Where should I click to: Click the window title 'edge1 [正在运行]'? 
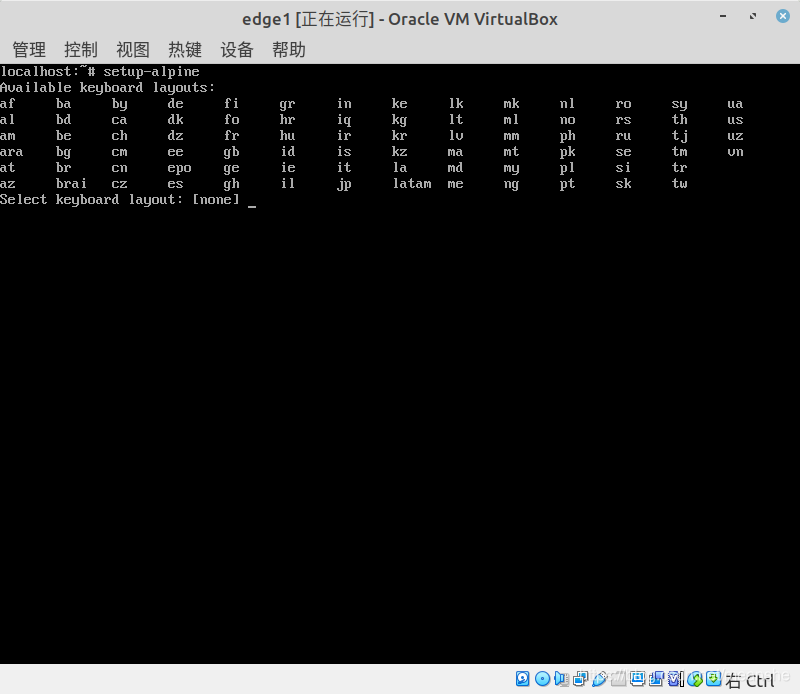pyautogui.click(x=308, y=19)
